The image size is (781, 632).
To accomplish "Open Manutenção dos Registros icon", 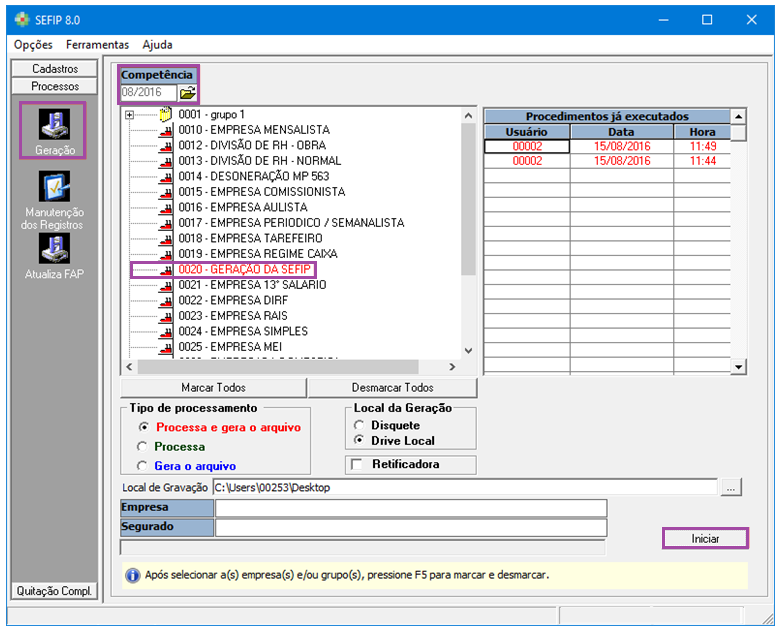I will coord(54,186).
